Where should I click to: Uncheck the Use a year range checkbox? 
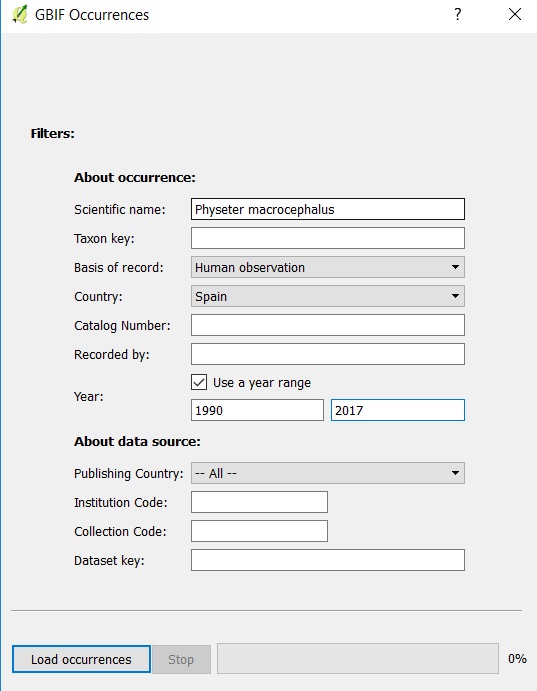click(x=199, y=382)
